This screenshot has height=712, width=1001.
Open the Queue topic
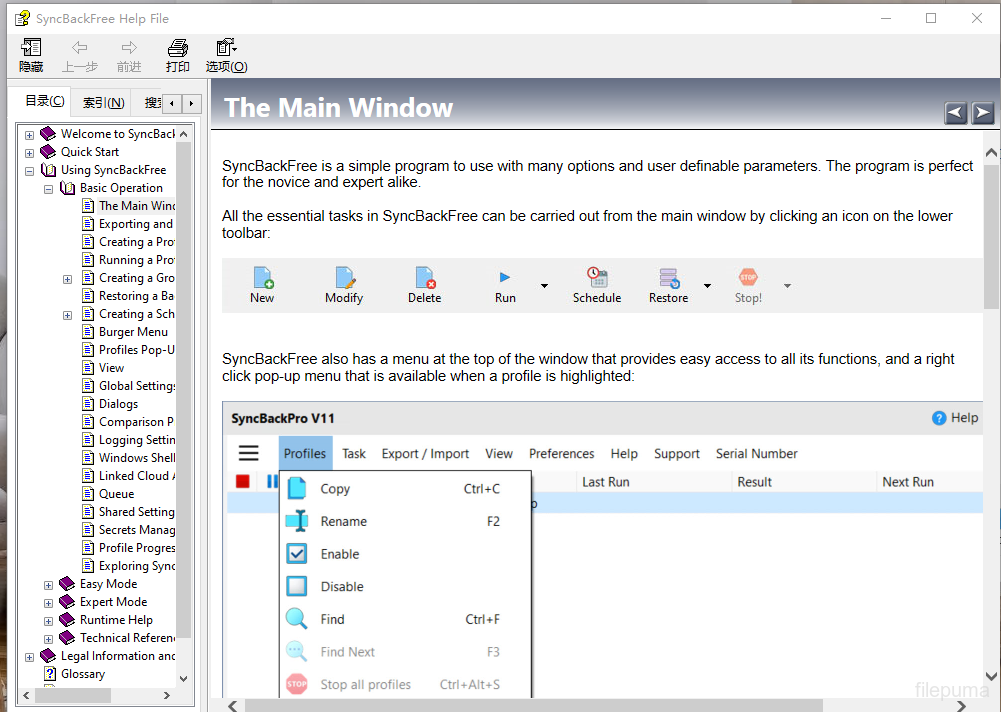[x=116, y=494]
